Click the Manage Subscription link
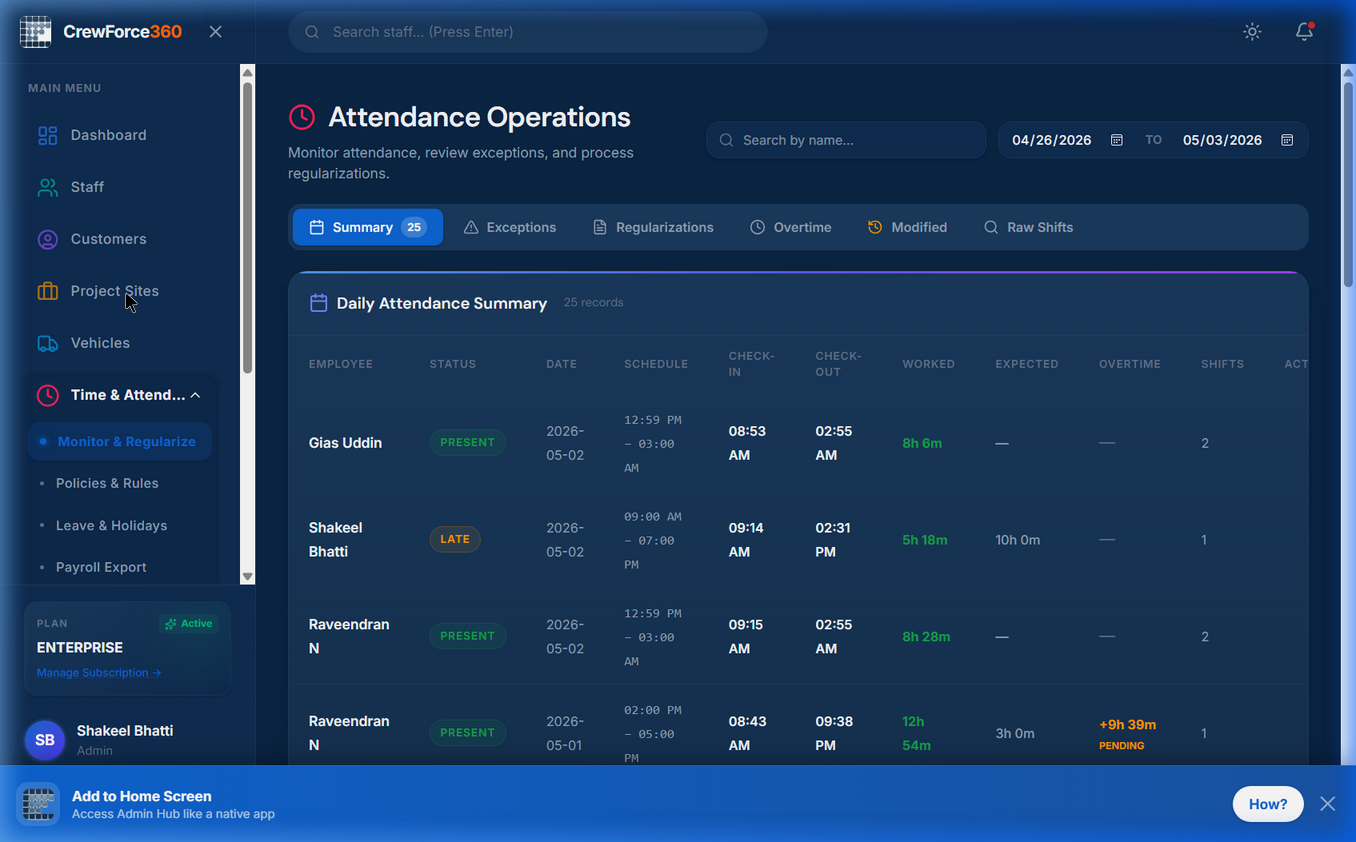Viewport: 1356px width, 842px height. (99, 673)
